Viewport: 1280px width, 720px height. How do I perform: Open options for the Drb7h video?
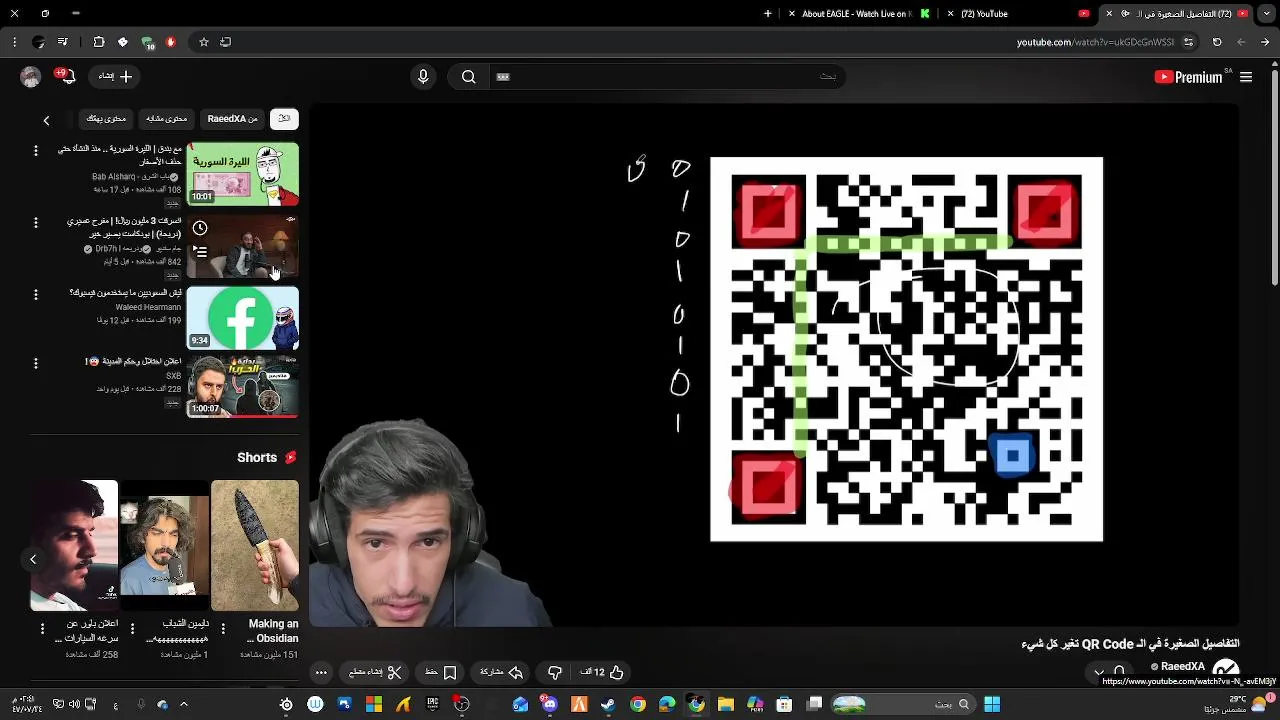[x=36, y=223]
